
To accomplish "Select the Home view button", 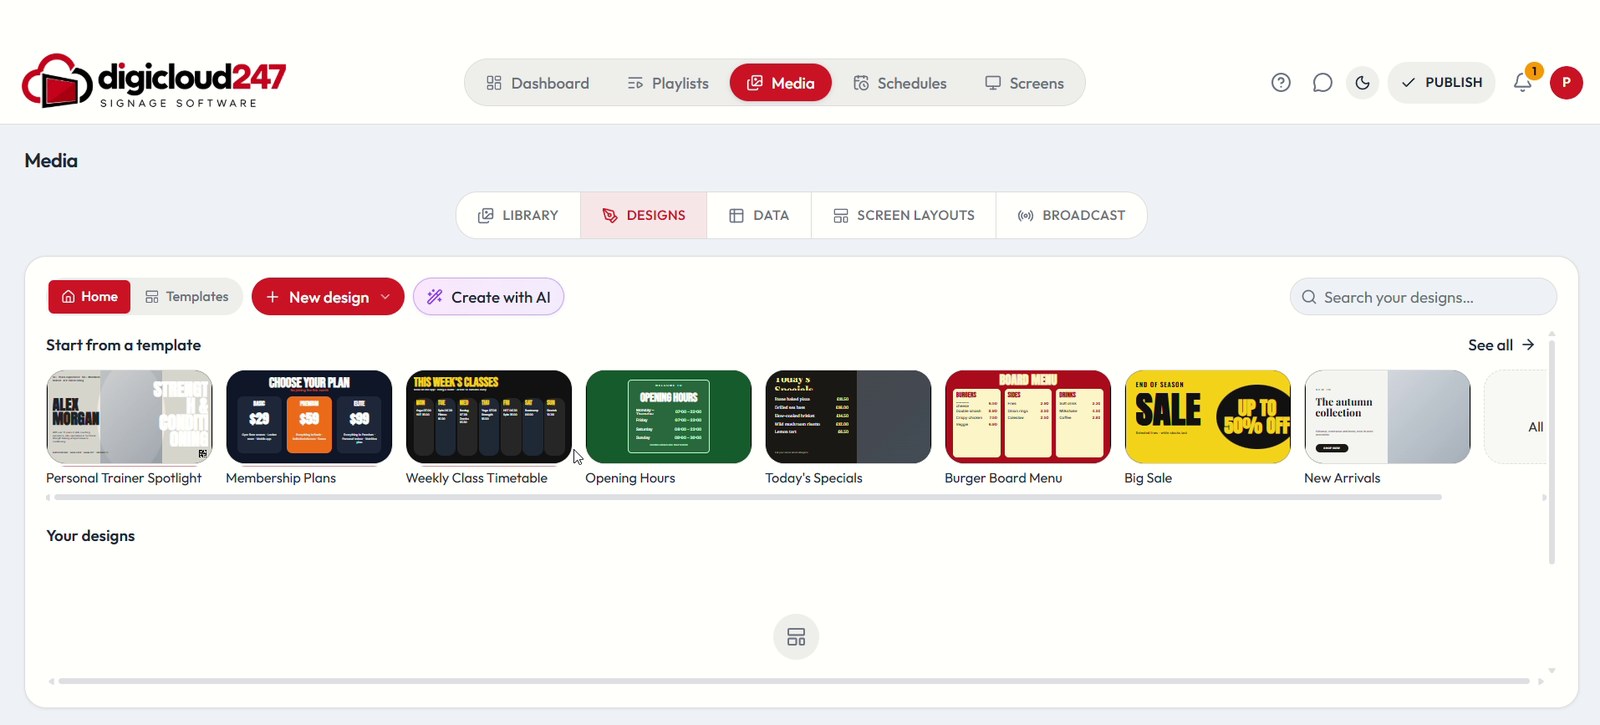I will click(x=90, y=297).
